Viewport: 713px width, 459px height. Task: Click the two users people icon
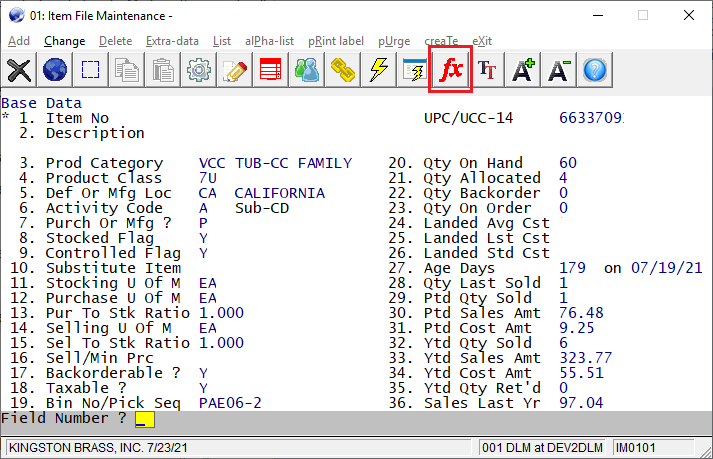[x=306, y=70]
